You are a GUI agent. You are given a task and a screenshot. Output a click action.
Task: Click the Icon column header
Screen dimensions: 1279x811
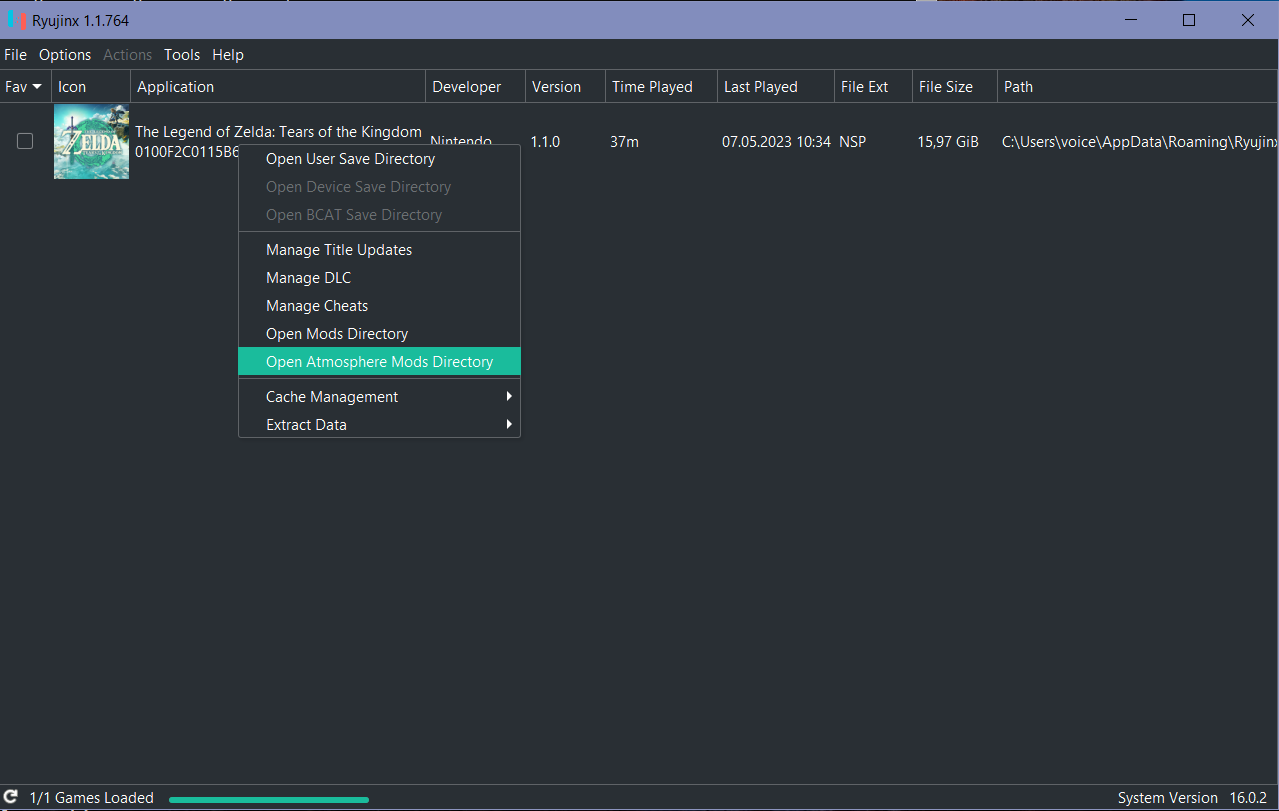click(91, 87)
